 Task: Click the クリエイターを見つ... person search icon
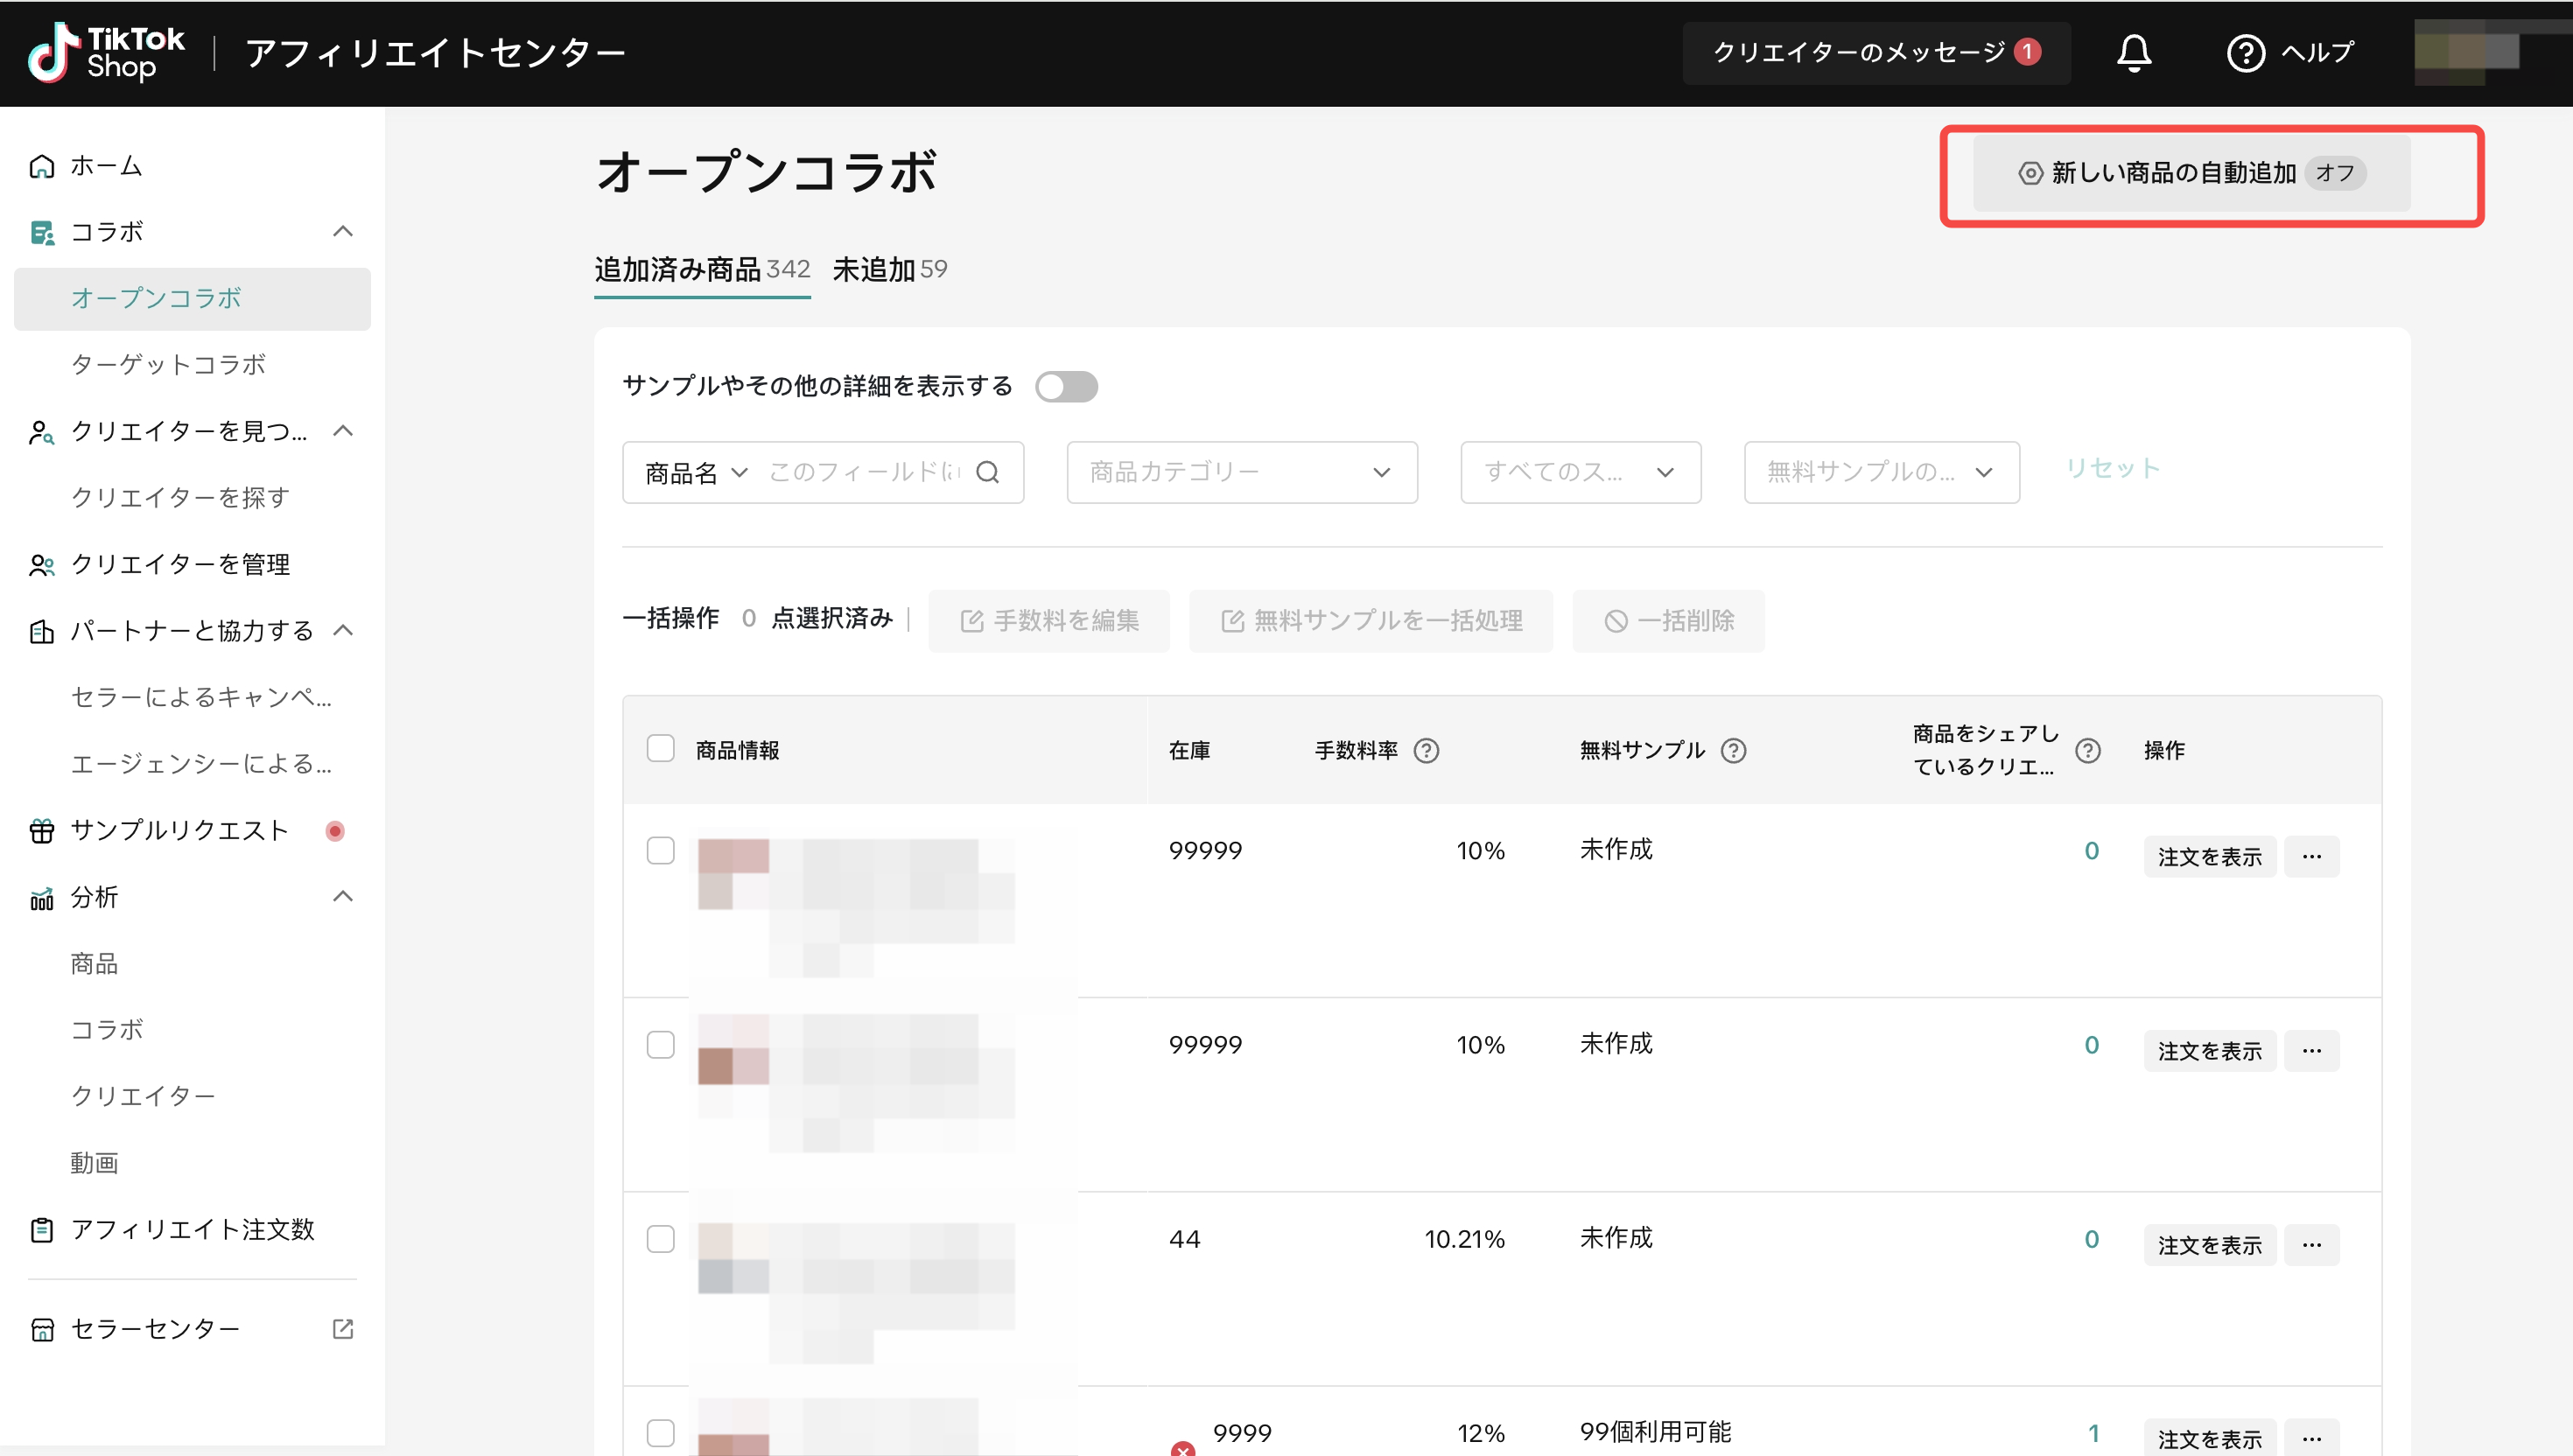41,432
